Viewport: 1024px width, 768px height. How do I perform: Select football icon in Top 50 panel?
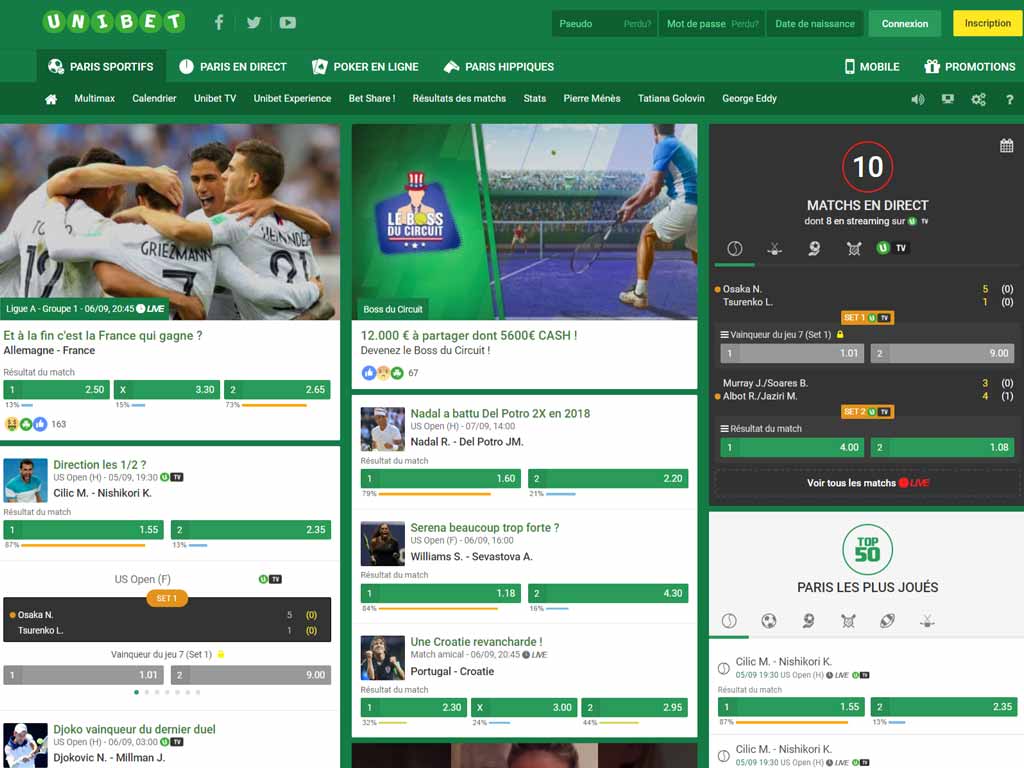pyautogui.click(x=769, y=620)
